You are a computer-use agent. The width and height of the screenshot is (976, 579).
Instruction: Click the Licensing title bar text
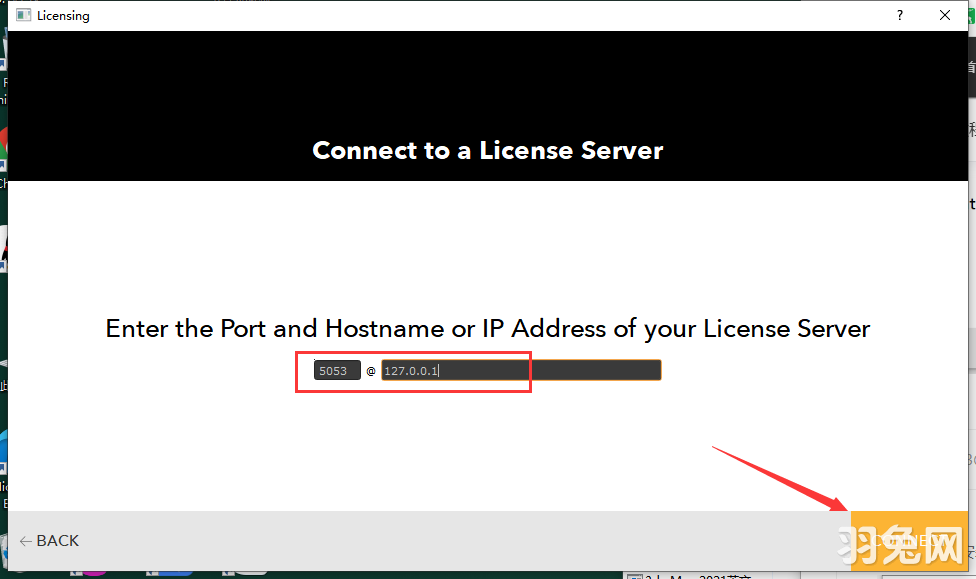coord(63,16)
